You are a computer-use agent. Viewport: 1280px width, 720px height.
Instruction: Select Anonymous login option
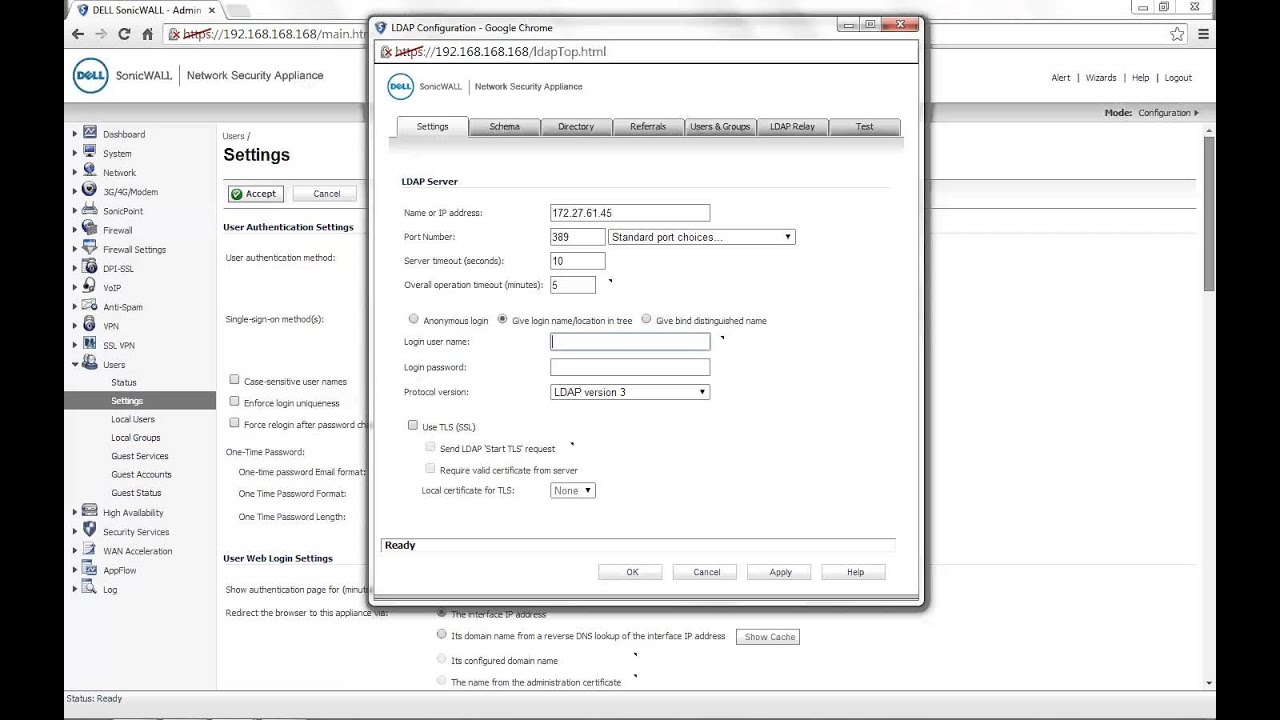413,319
